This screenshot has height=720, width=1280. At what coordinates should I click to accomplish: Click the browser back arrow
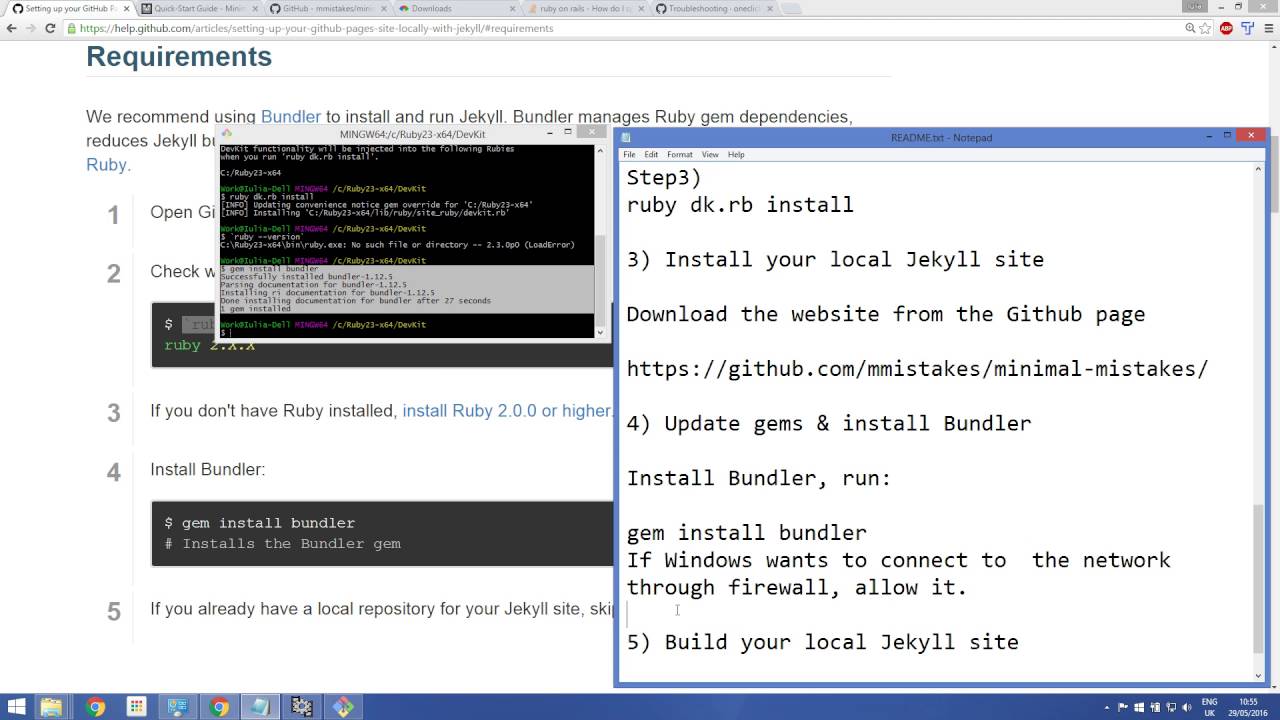coord(11,28)
